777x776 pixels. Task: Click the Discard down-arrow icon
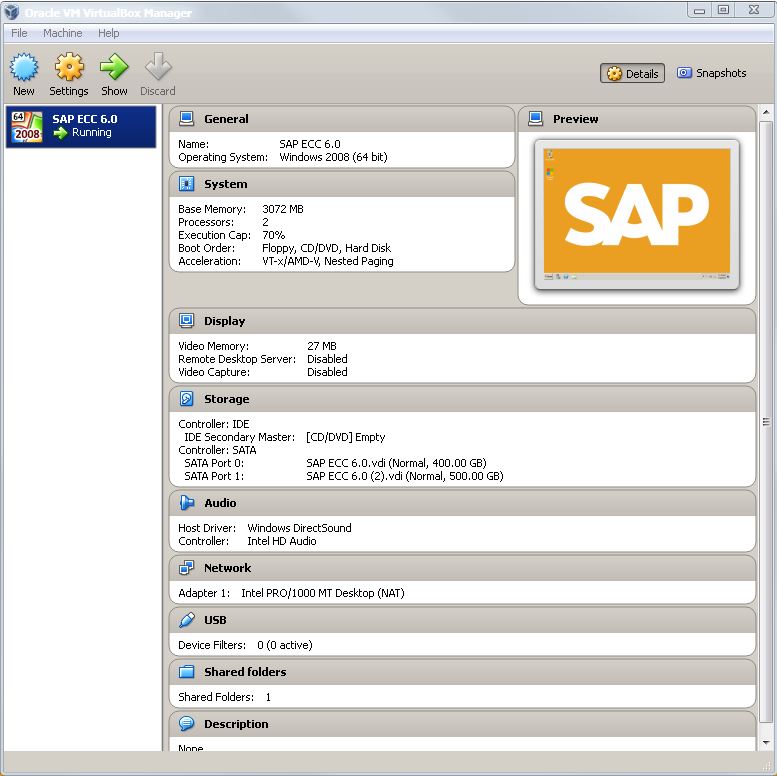[x=158, y=67]
